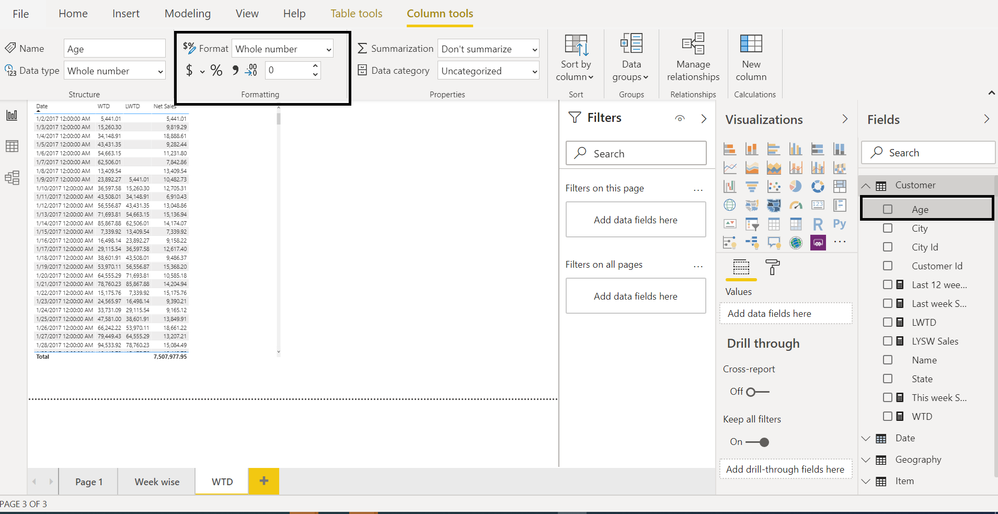The width and height of the screenshot is (998, 514).
Task: Open the Report view from left sidebar
Action: pos(12,115)
